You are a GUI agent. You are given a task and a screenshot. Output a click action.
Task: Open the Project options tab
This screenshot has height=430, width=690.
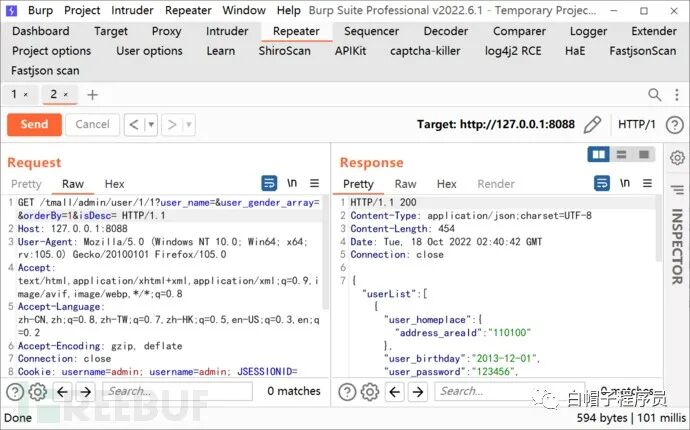(51, 51)
